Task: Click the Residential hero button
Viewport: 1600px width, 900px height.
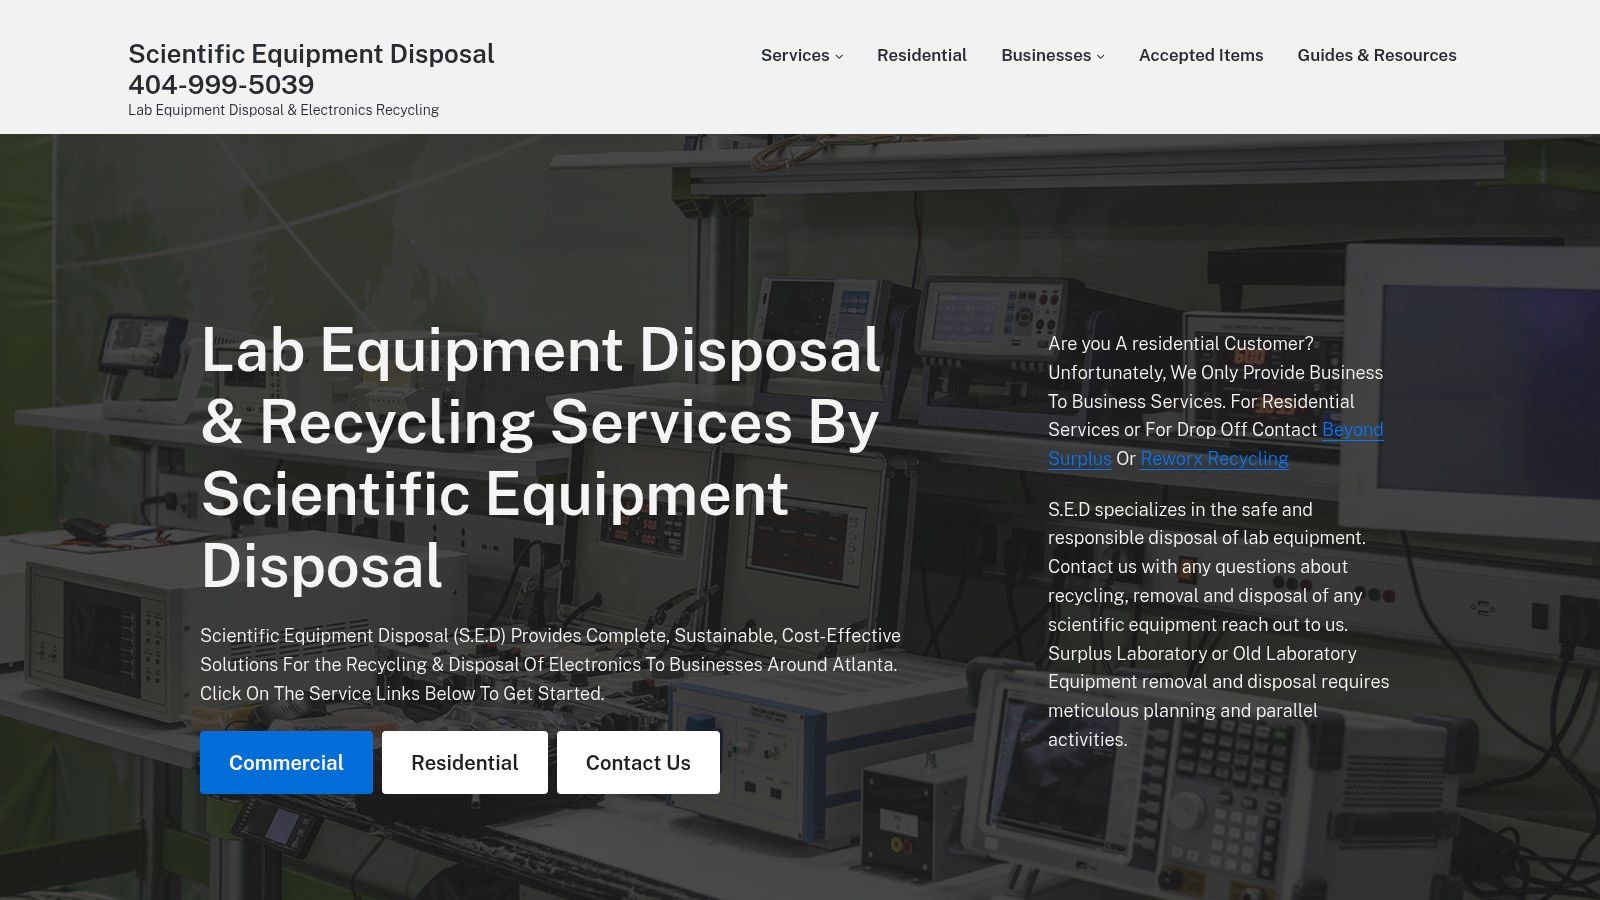Action: pyautogui.click(x=464, y=762)
